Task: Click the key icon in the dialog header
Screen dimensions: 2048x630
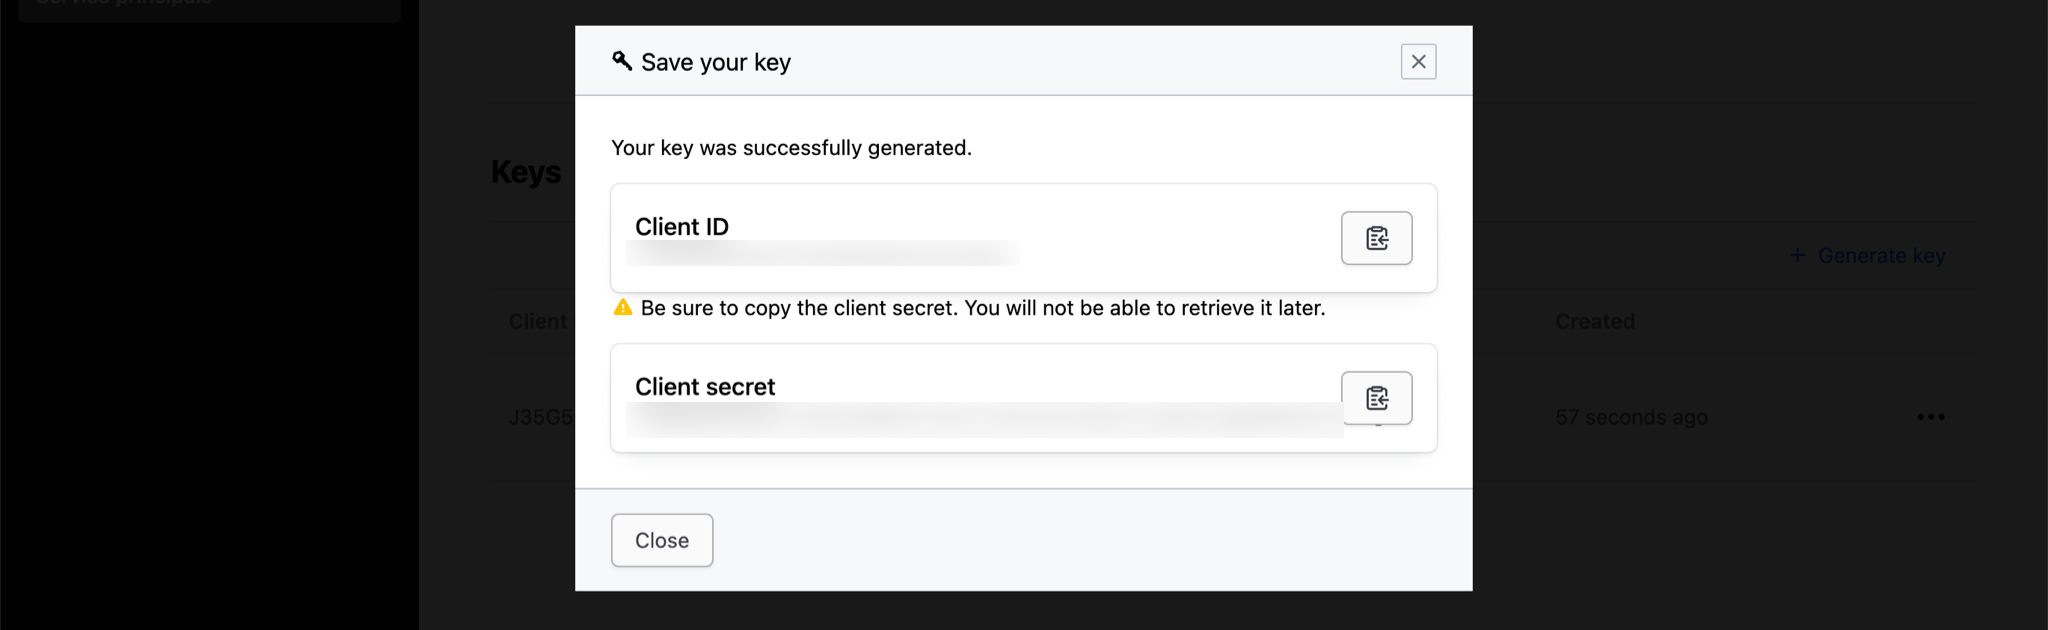Action: pyautogui.click(x=621, y=61)
